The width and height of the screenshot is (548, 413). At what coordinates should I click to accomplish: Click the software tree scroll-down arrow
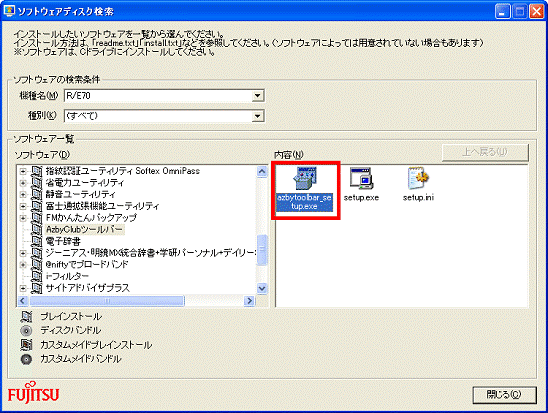pos(262,289)
